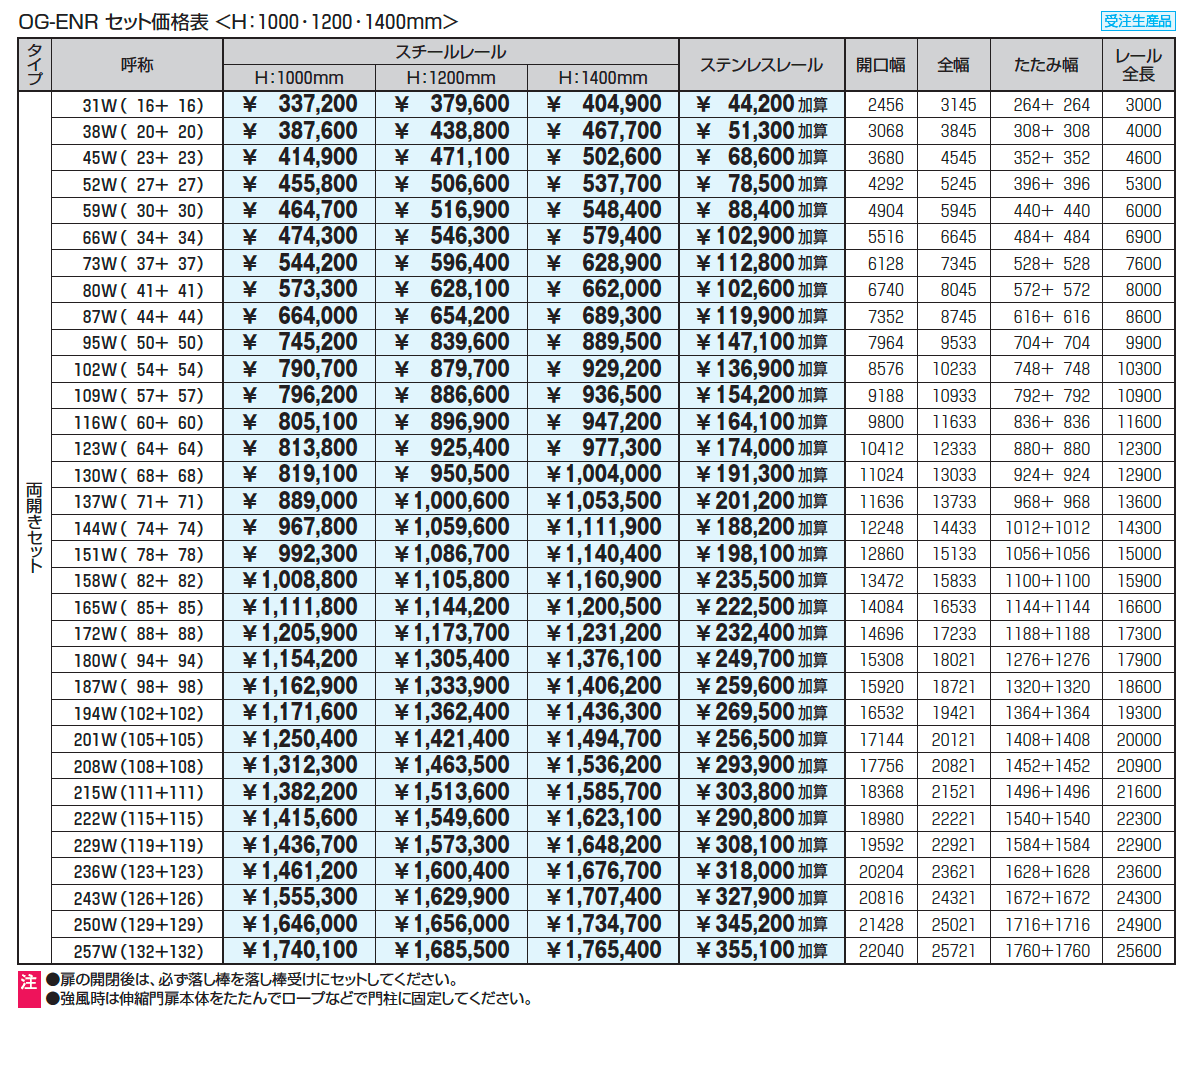Click the red 注 note label
Screen dimensions: 1200x1066
[29, 982]
